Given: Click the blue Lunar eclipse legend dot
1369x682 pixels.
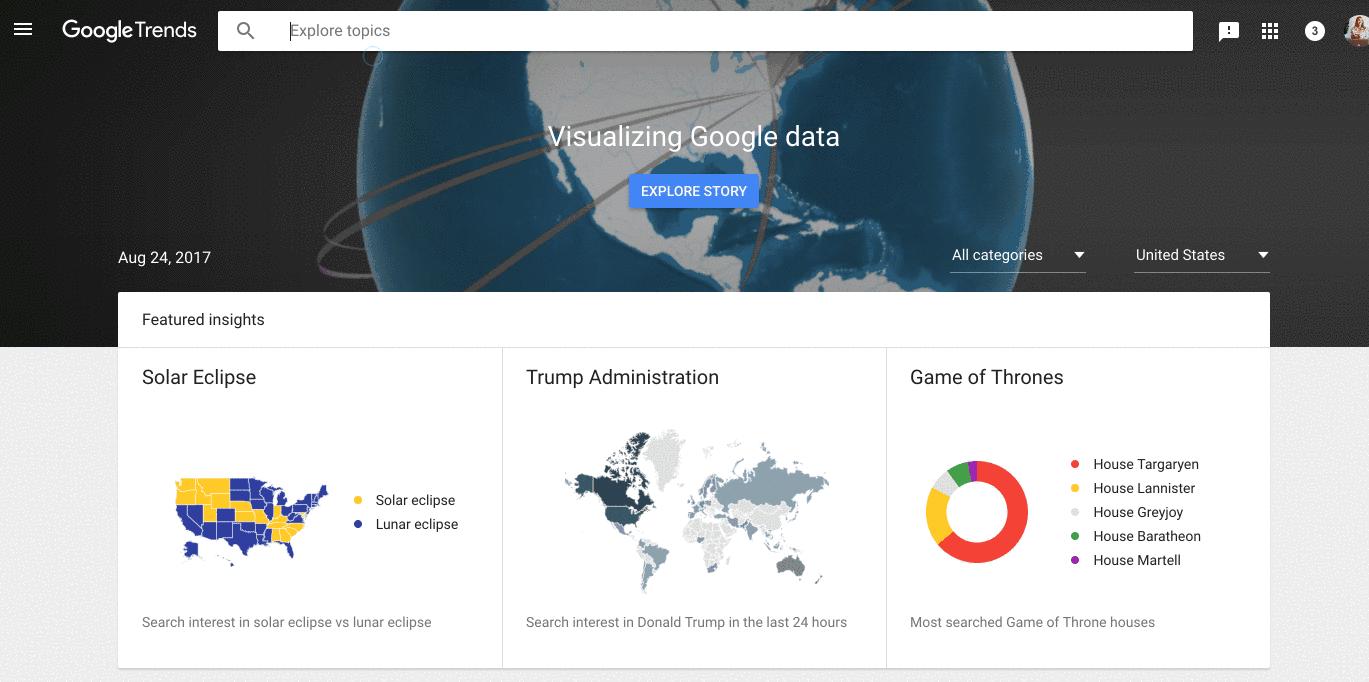Looking at the screenshot, I should click(358, 524).
